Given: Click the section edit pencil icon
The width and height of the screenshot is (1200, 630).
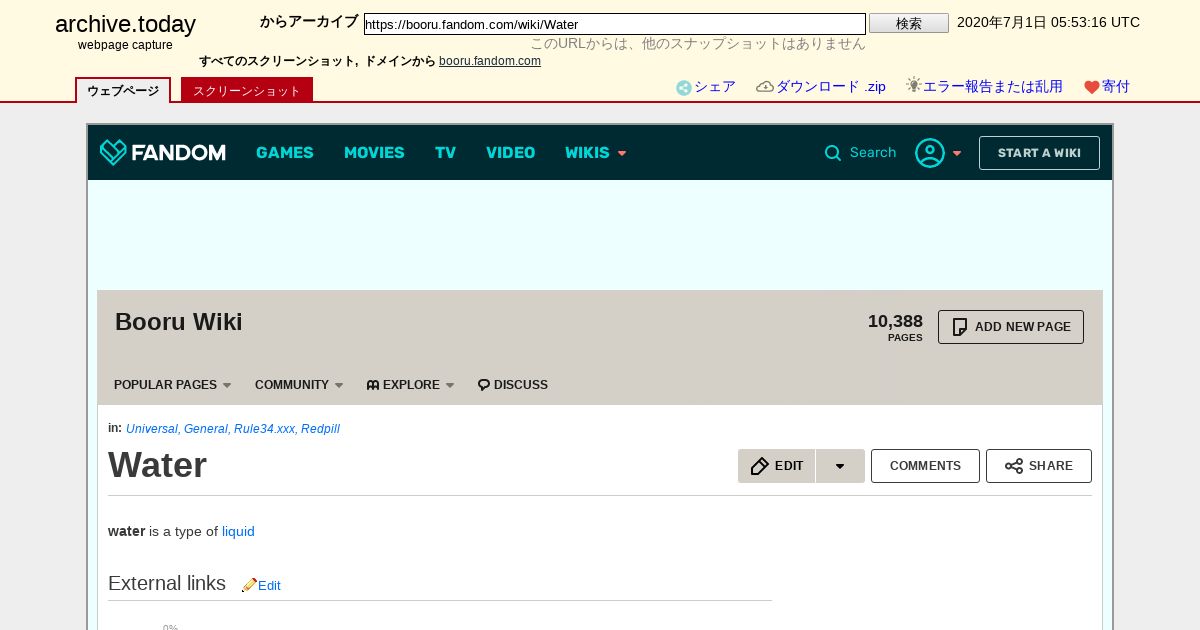Looking at the screenshot, I should [x=249, y=585].
